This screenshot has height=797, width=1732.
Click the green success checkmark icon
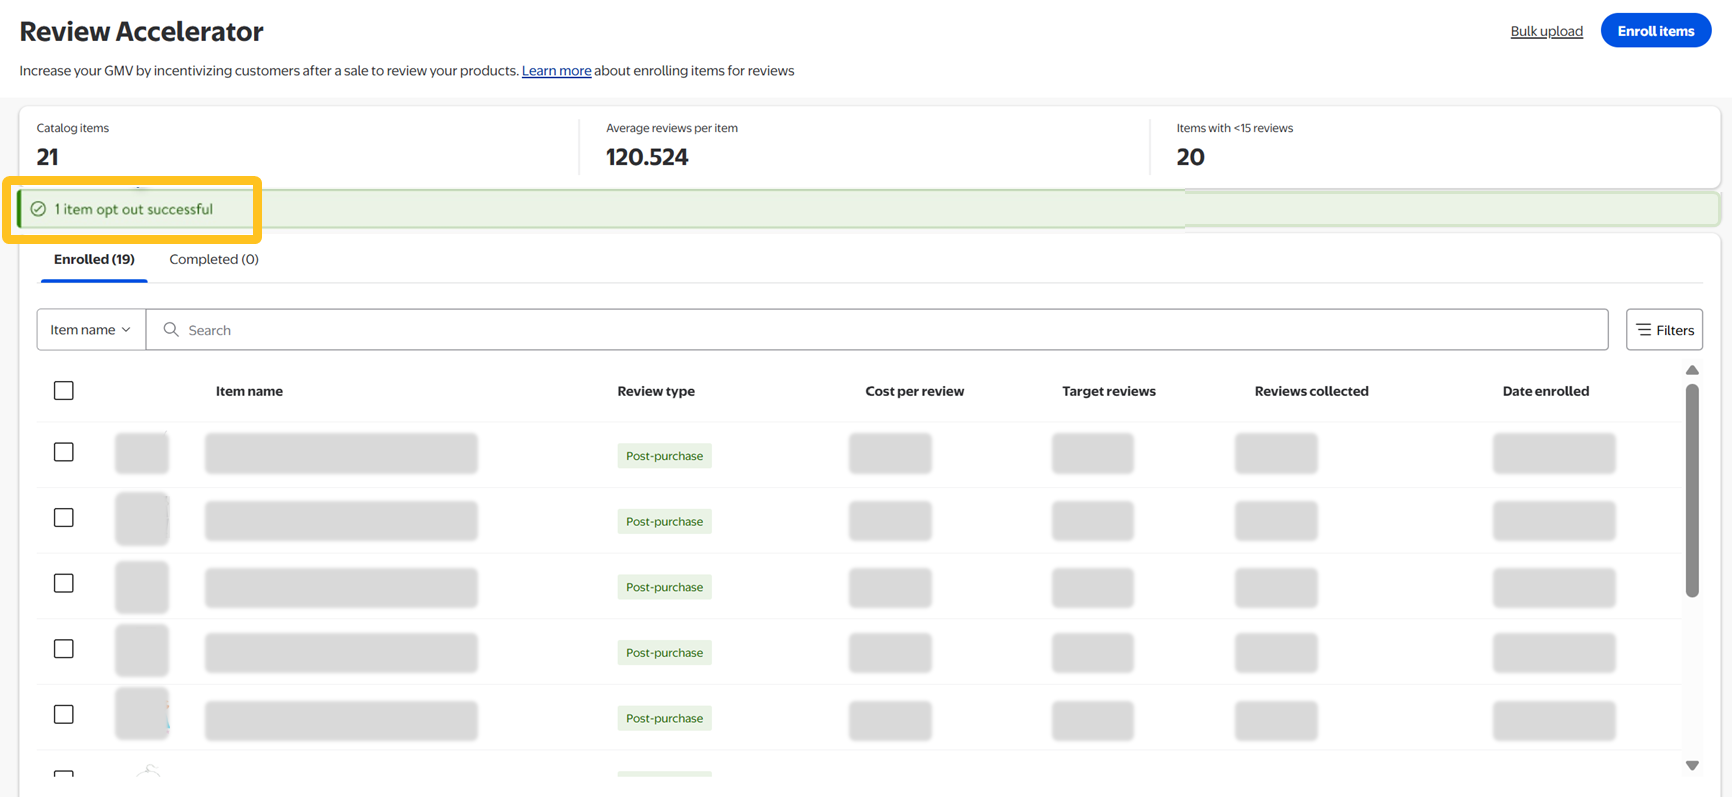pyautogui.click(x=38, y=209)
